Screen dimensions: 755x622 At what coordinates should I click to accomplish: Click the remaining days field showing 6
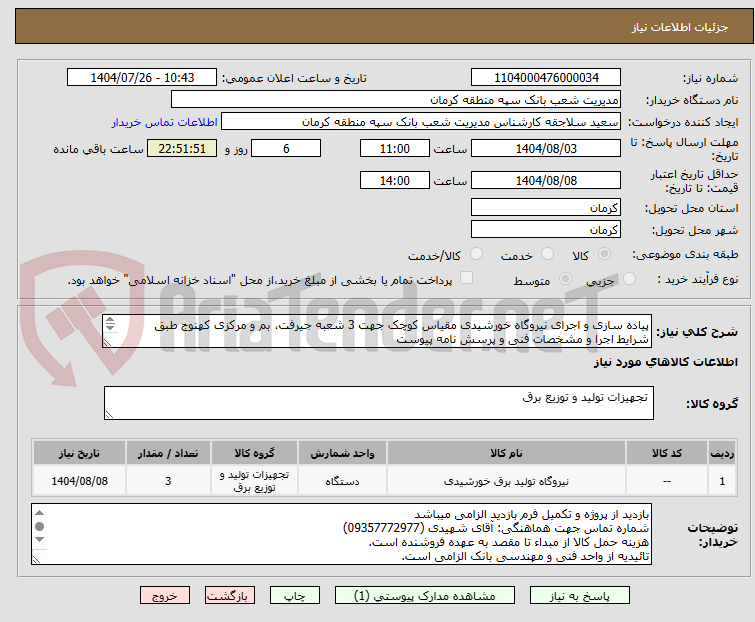[x=286, y=148]
